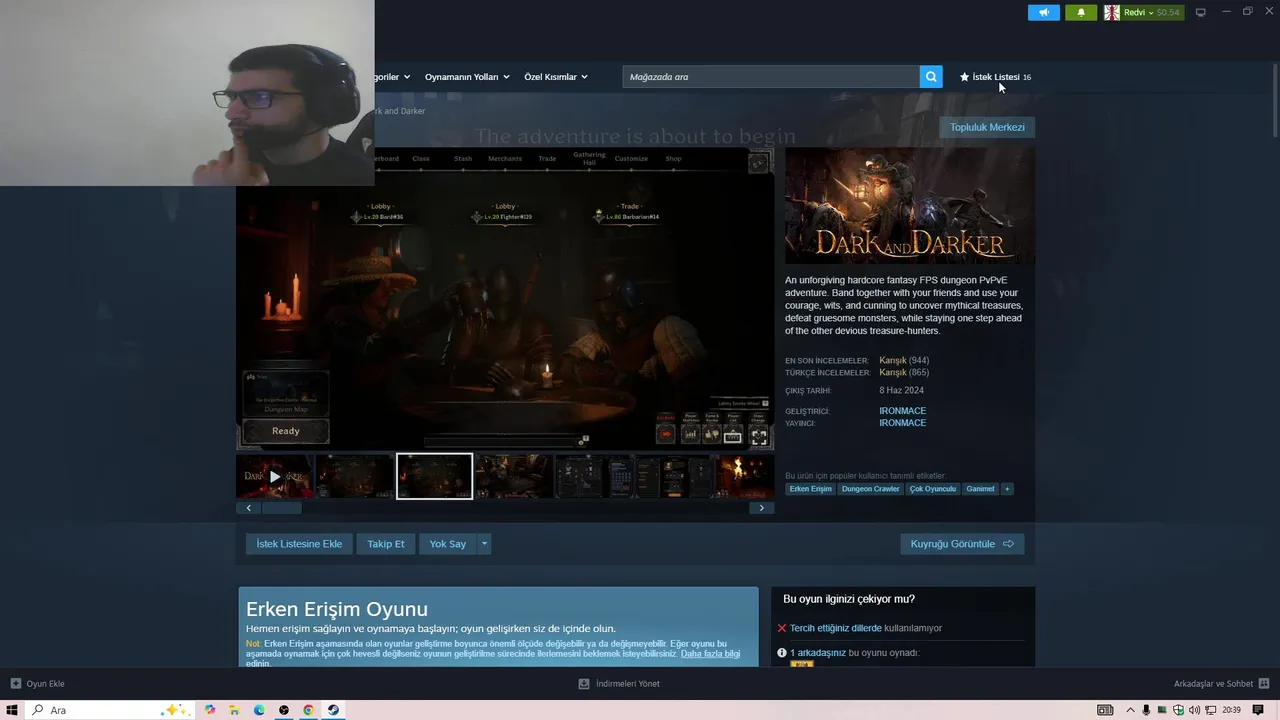The height and width of the screenshot is (720, 1280).
Task: Select the second screenshot thumbnail
Action: [x=354, y=476]
